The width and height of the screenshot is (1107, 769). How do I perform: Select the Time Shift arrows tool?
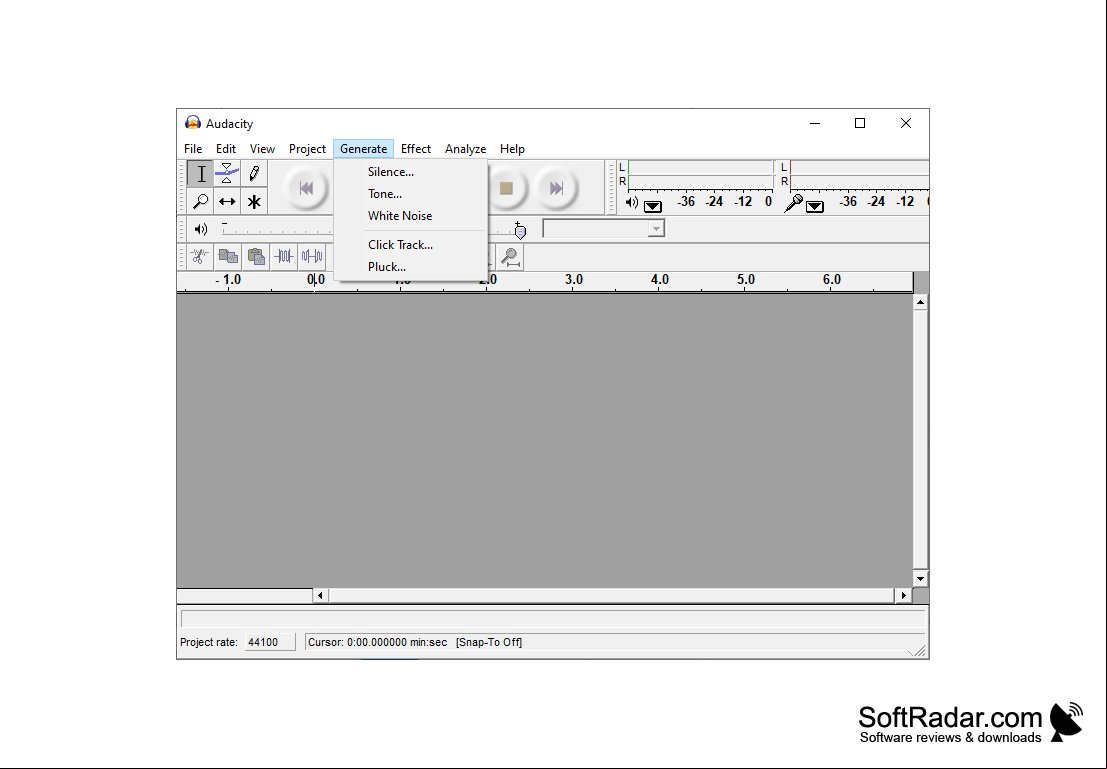coord(227,201)
